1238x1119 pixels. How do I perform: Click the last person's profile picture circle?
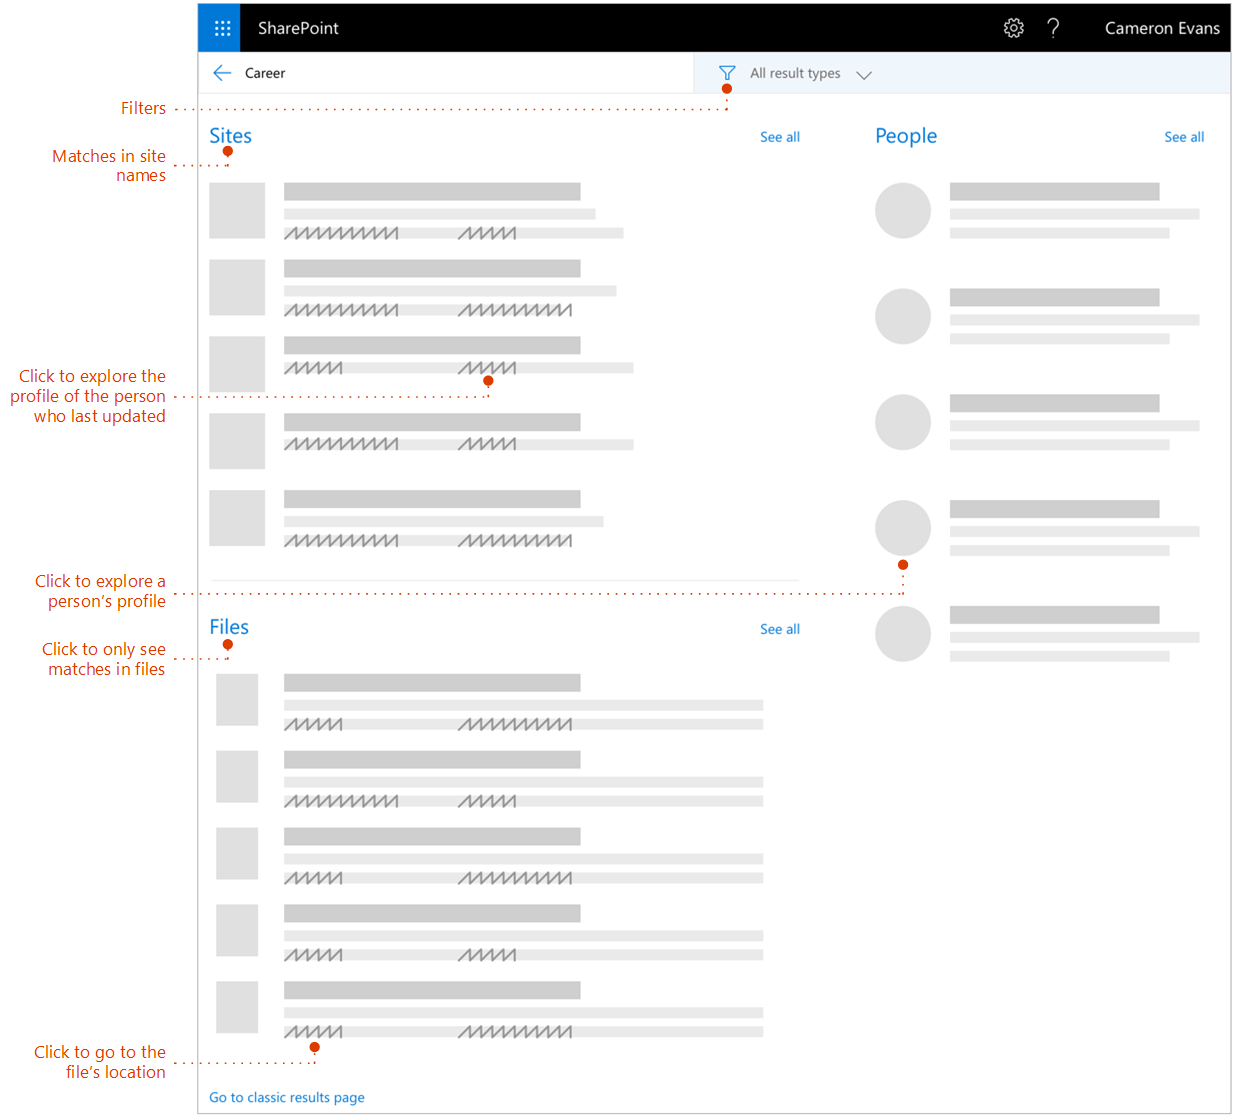click(x=903, y=634)
